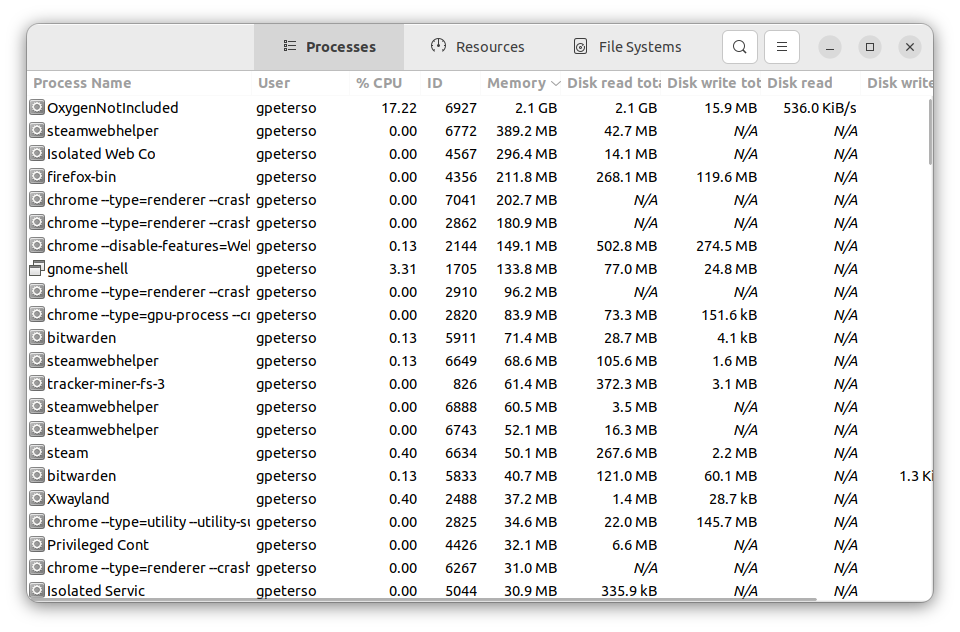Sort by the ID column header
Viewport: 960px width, 632px height.
pos(435,83)
